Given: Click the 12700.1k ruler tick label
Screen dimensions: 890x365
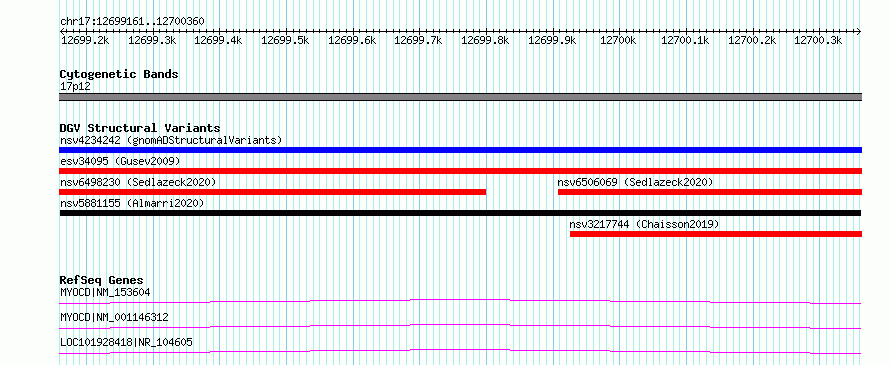Looking at the screenshot, I should click(686, 40).
